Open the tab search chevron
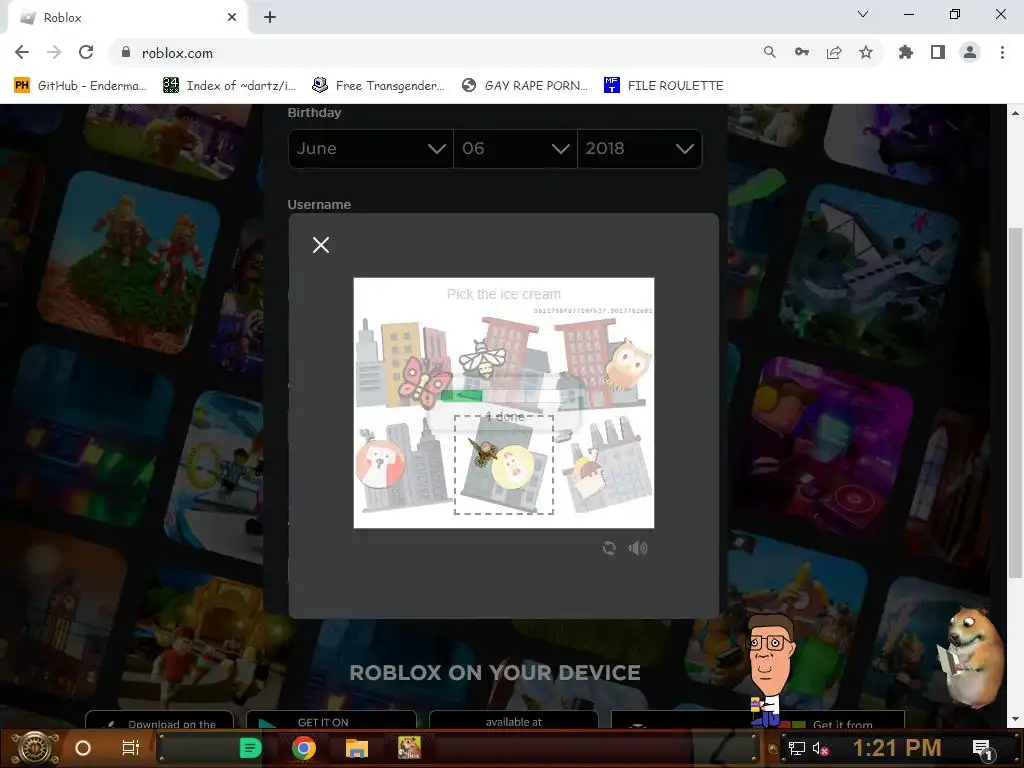This screenshot has height=768, width=1024. click(863, 14)
